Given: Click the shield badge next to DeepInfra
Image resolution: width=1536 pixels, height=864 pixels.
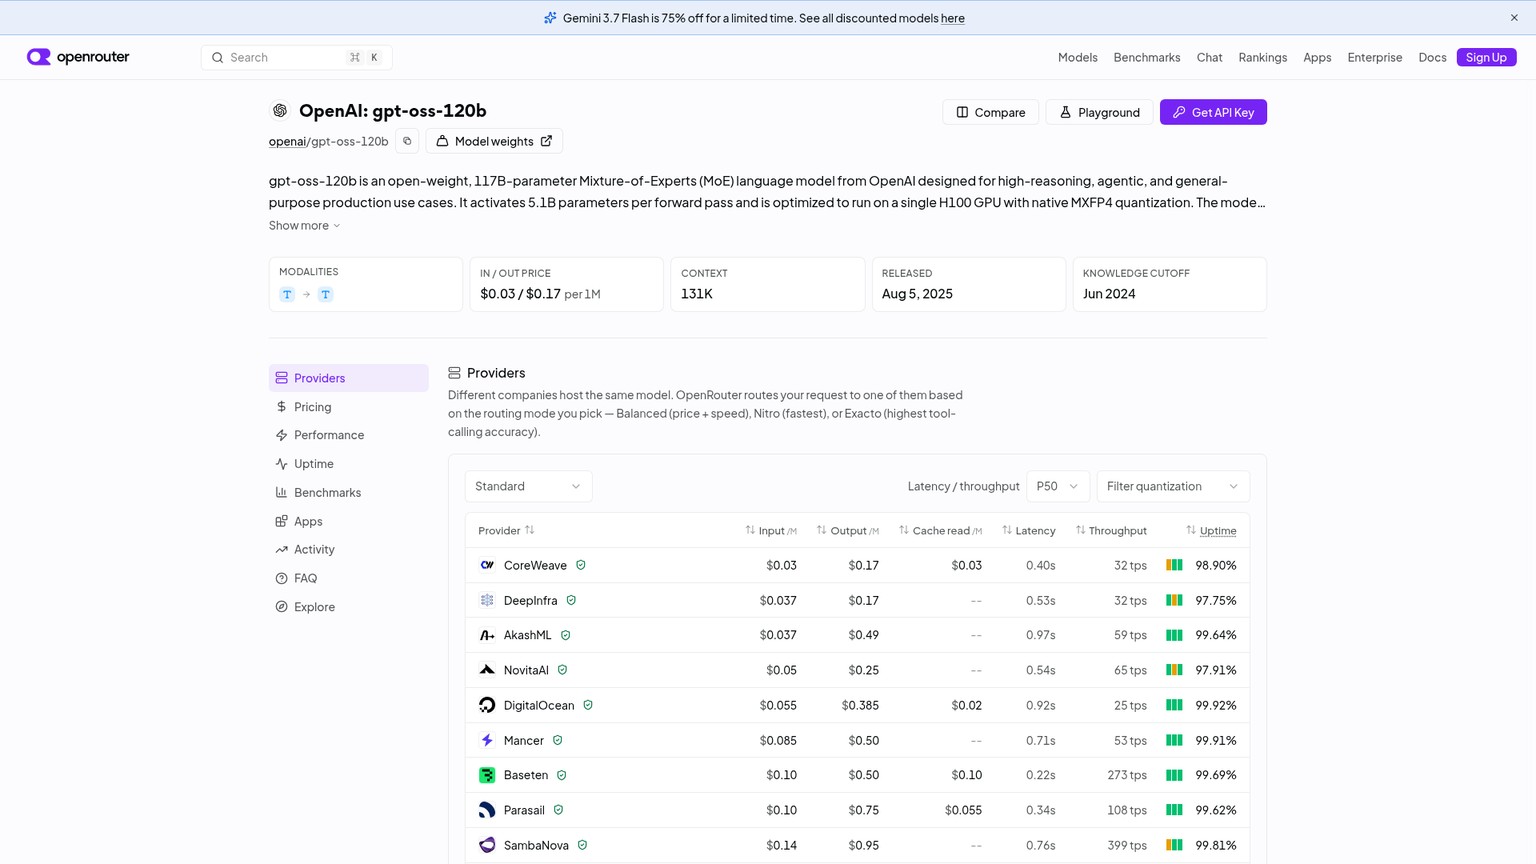Looking at the screenshot, I should pyautogui.click(x=571, y=600).
